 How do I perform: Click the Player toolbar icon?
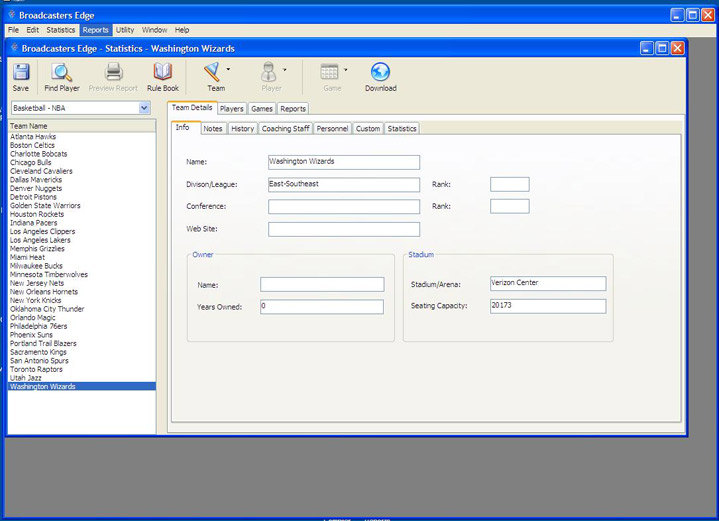point(269,72)
